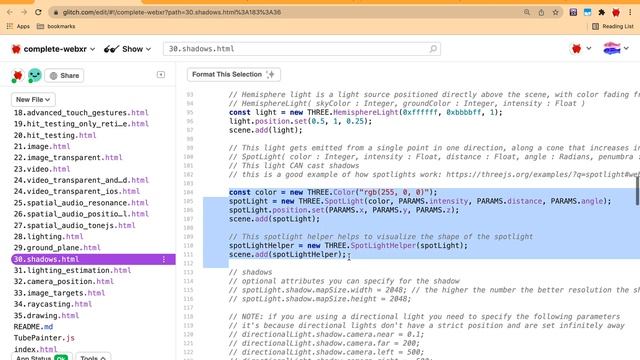Open 28.lighting.html file

[48, 236]
